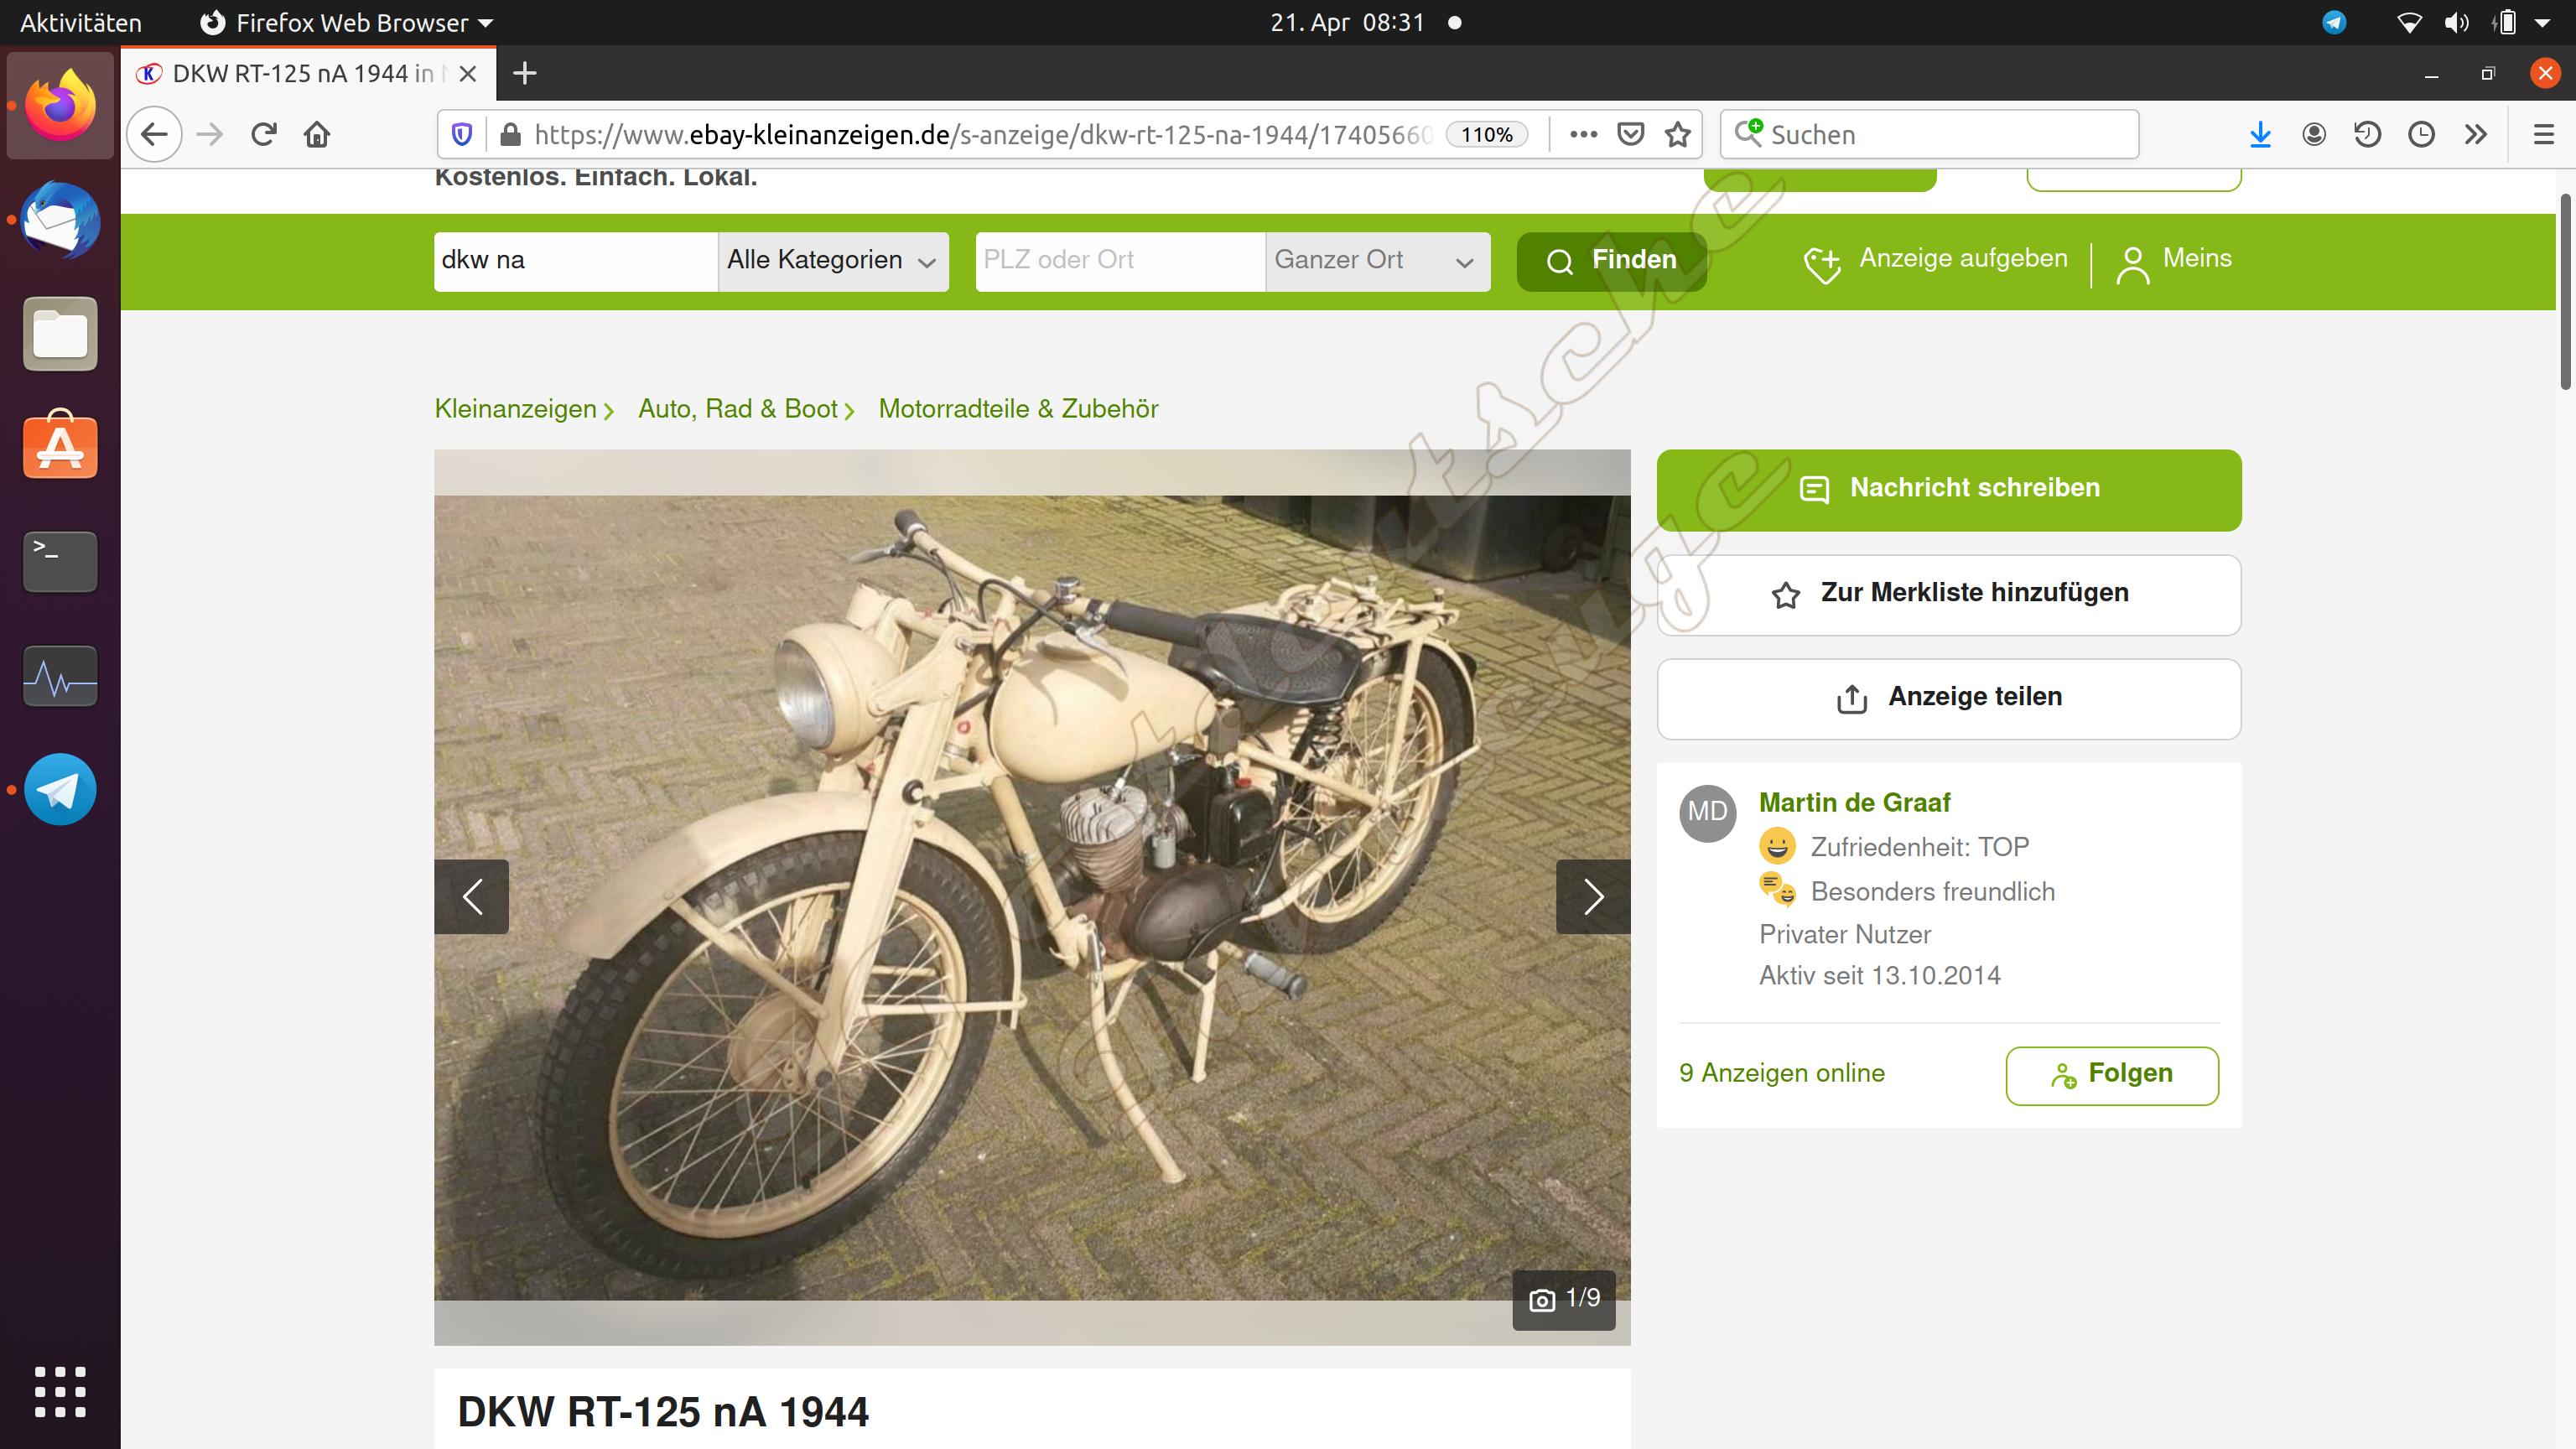Screen dimensions: 2576x1449
Task: Click the search field containing dkw na
Action: click(576, 261)
